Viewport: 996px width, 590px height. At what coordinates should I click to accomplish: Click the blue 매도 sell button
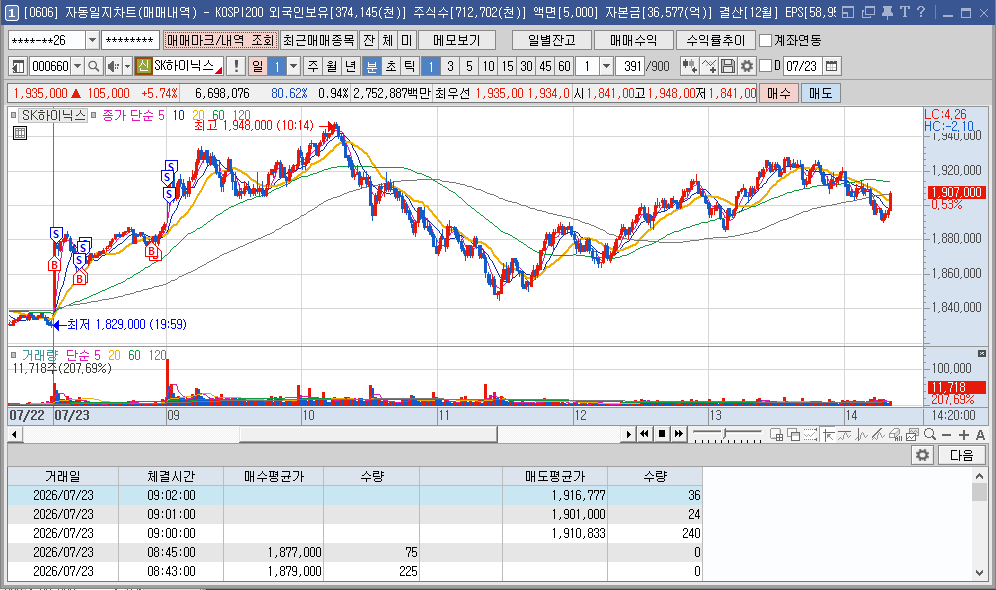[x=821, y=93]
